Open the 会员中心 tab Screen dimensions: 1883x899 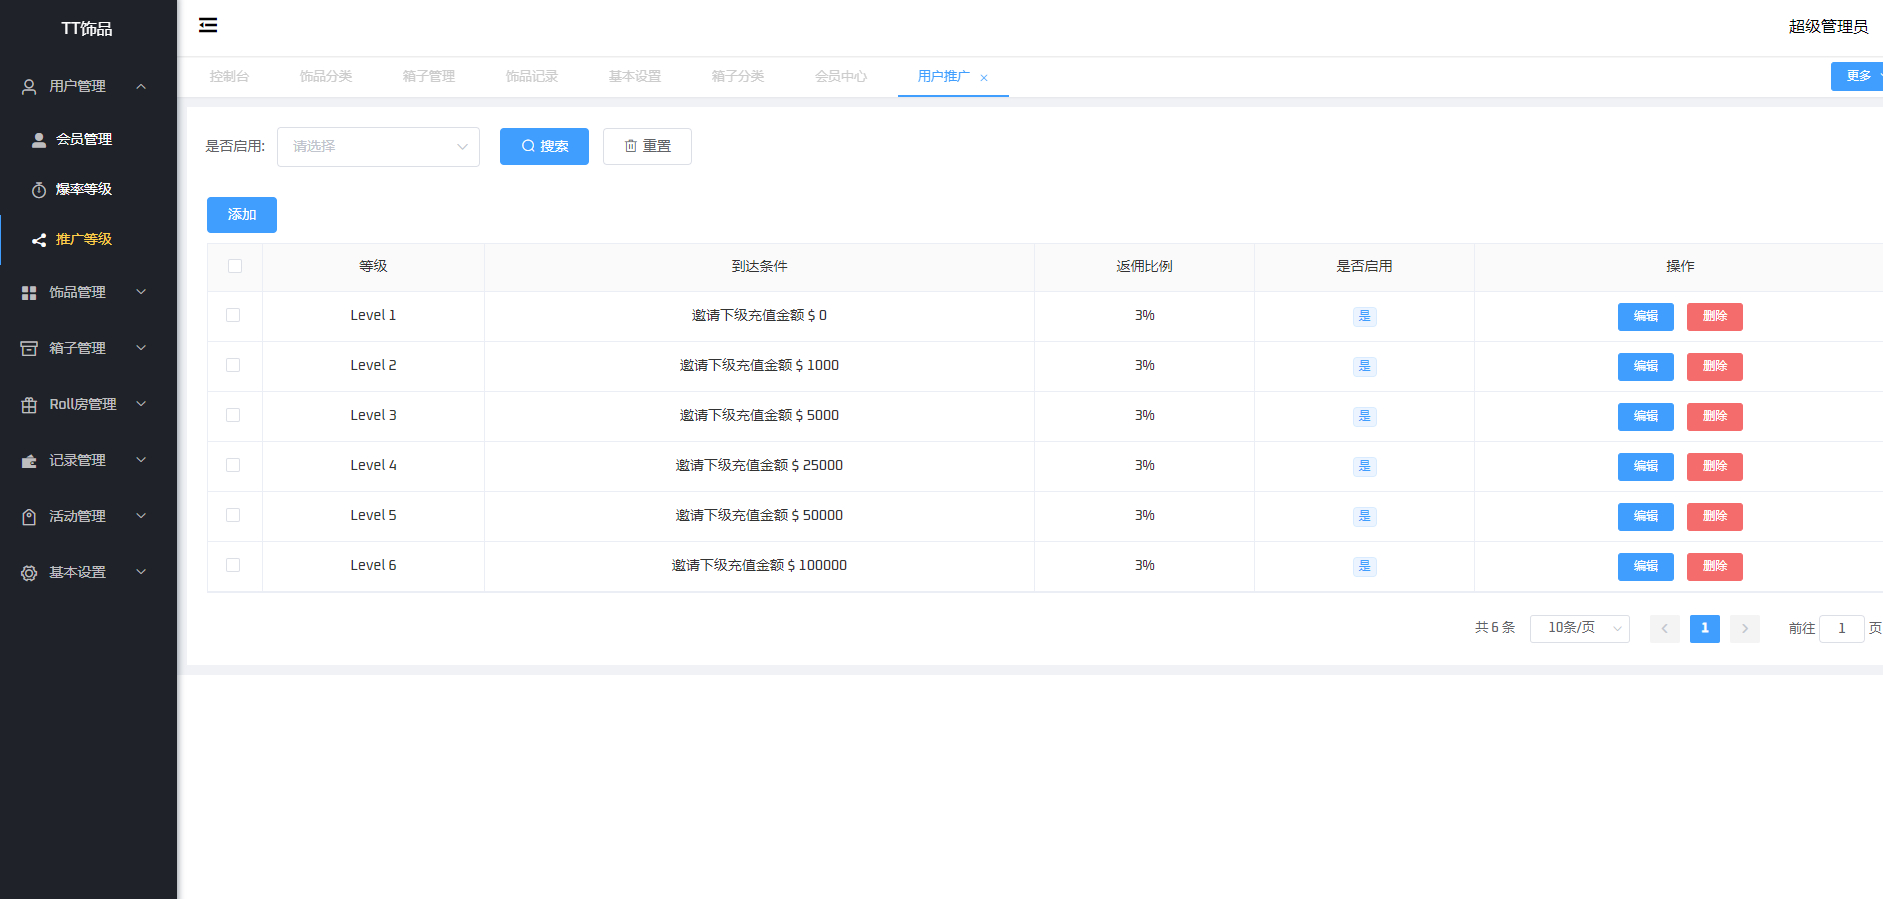[x=840, y=77]
